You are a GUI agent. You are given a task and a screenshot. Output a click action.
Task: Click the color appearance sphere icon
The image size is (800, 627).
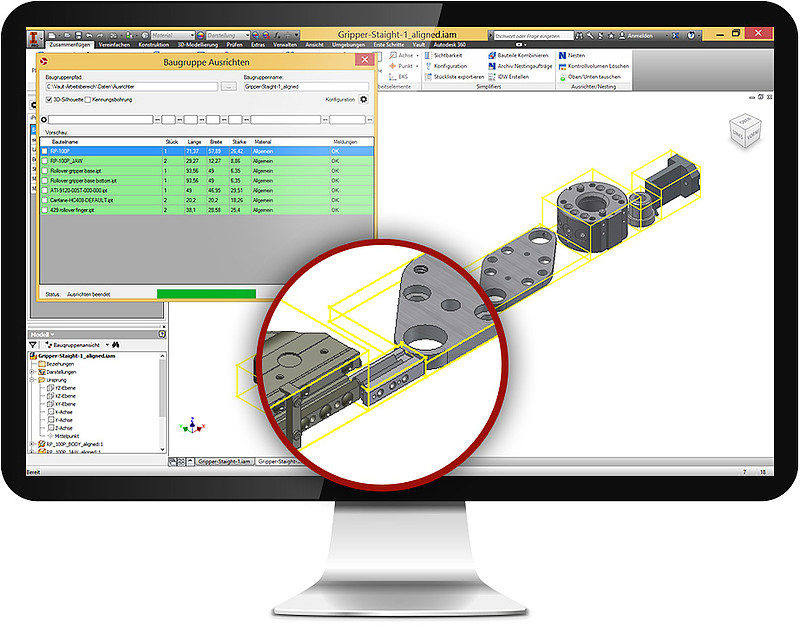[201, 35]
